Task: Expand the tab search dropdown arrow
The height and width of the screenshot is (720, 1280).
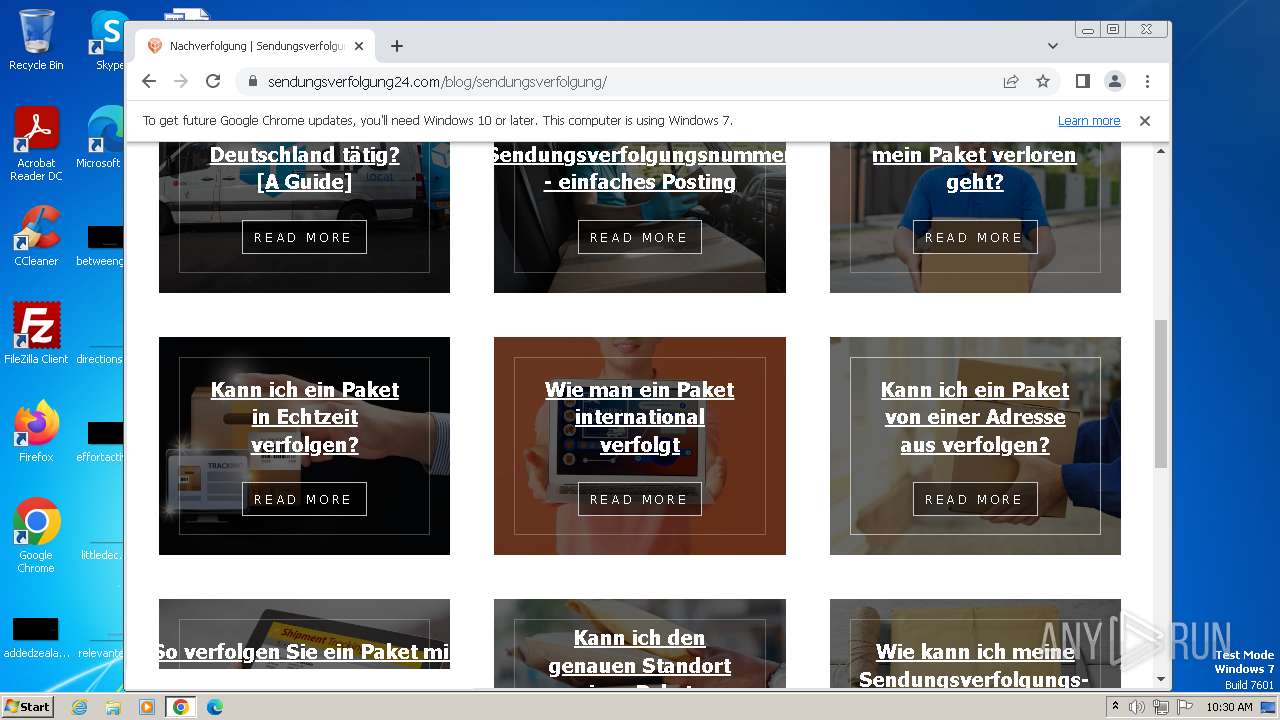Action: click(1053, 46)
